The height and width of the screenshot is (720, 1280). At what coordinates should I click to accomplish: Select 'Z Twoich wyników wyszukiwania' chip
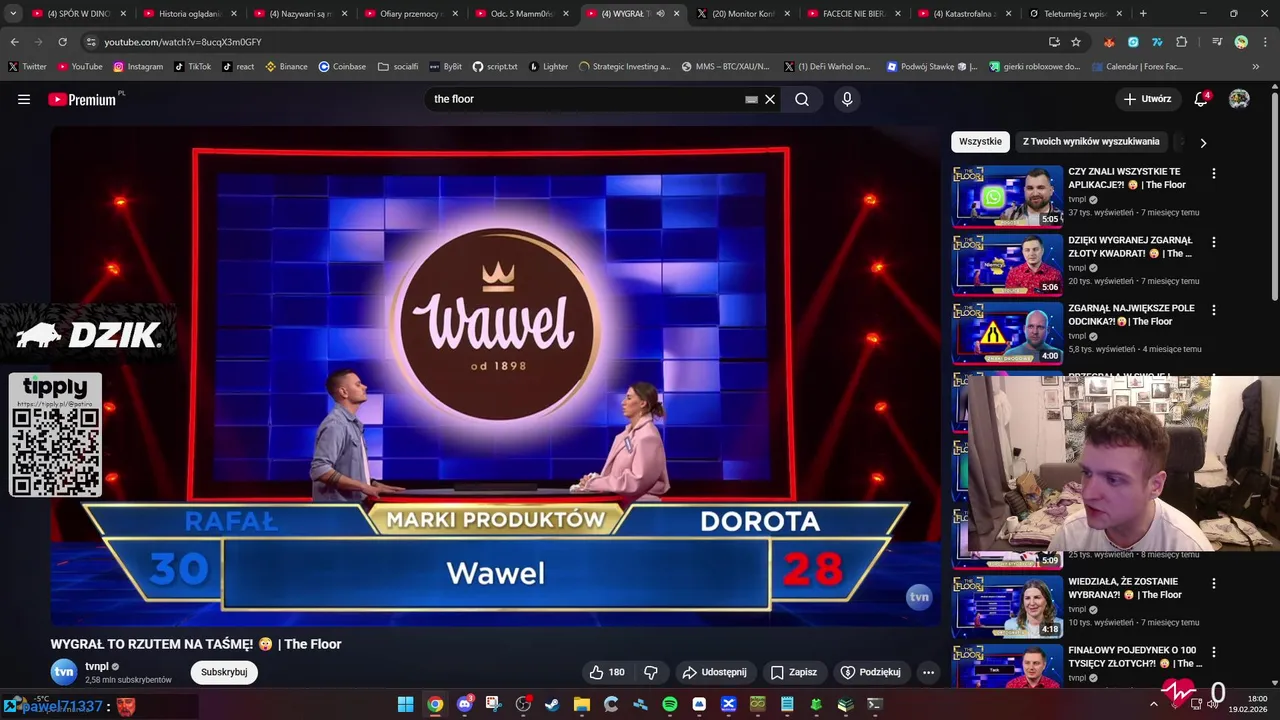pyautogui.click(x=1091, y=142)
